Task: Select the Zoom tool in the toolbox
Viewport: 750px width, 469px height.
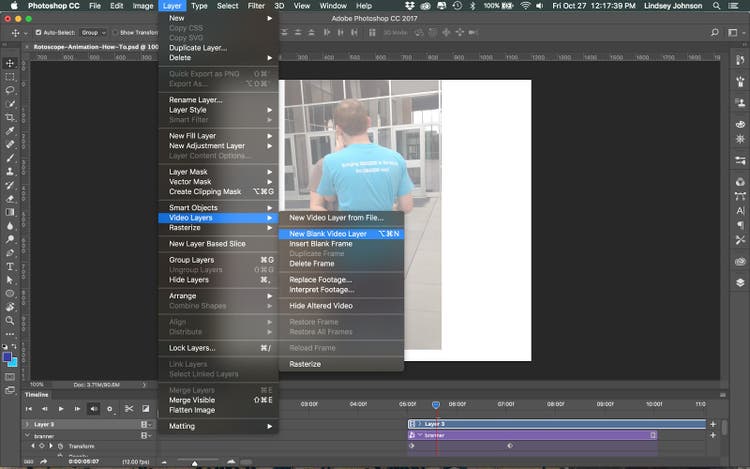Action: coord(10,320)
